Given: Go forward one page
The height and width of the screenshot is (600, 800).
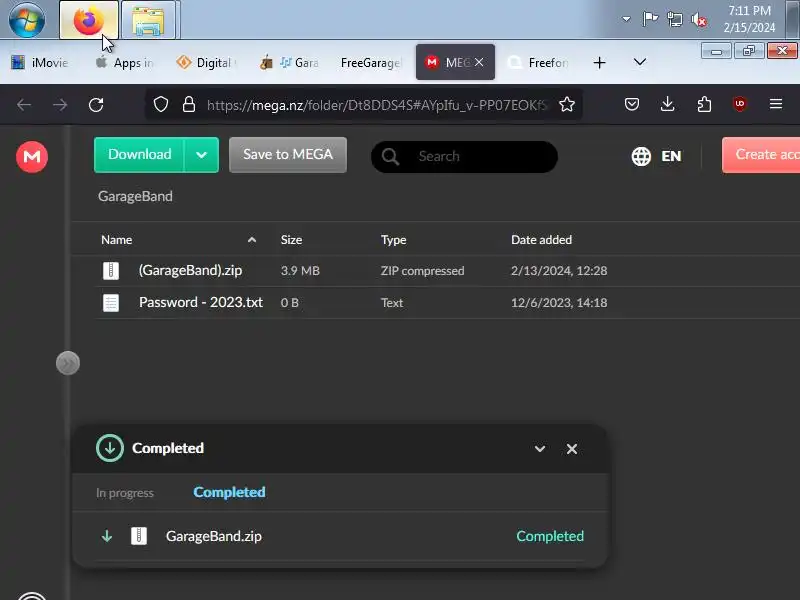Looking at the screenshot, I should 60,105.
